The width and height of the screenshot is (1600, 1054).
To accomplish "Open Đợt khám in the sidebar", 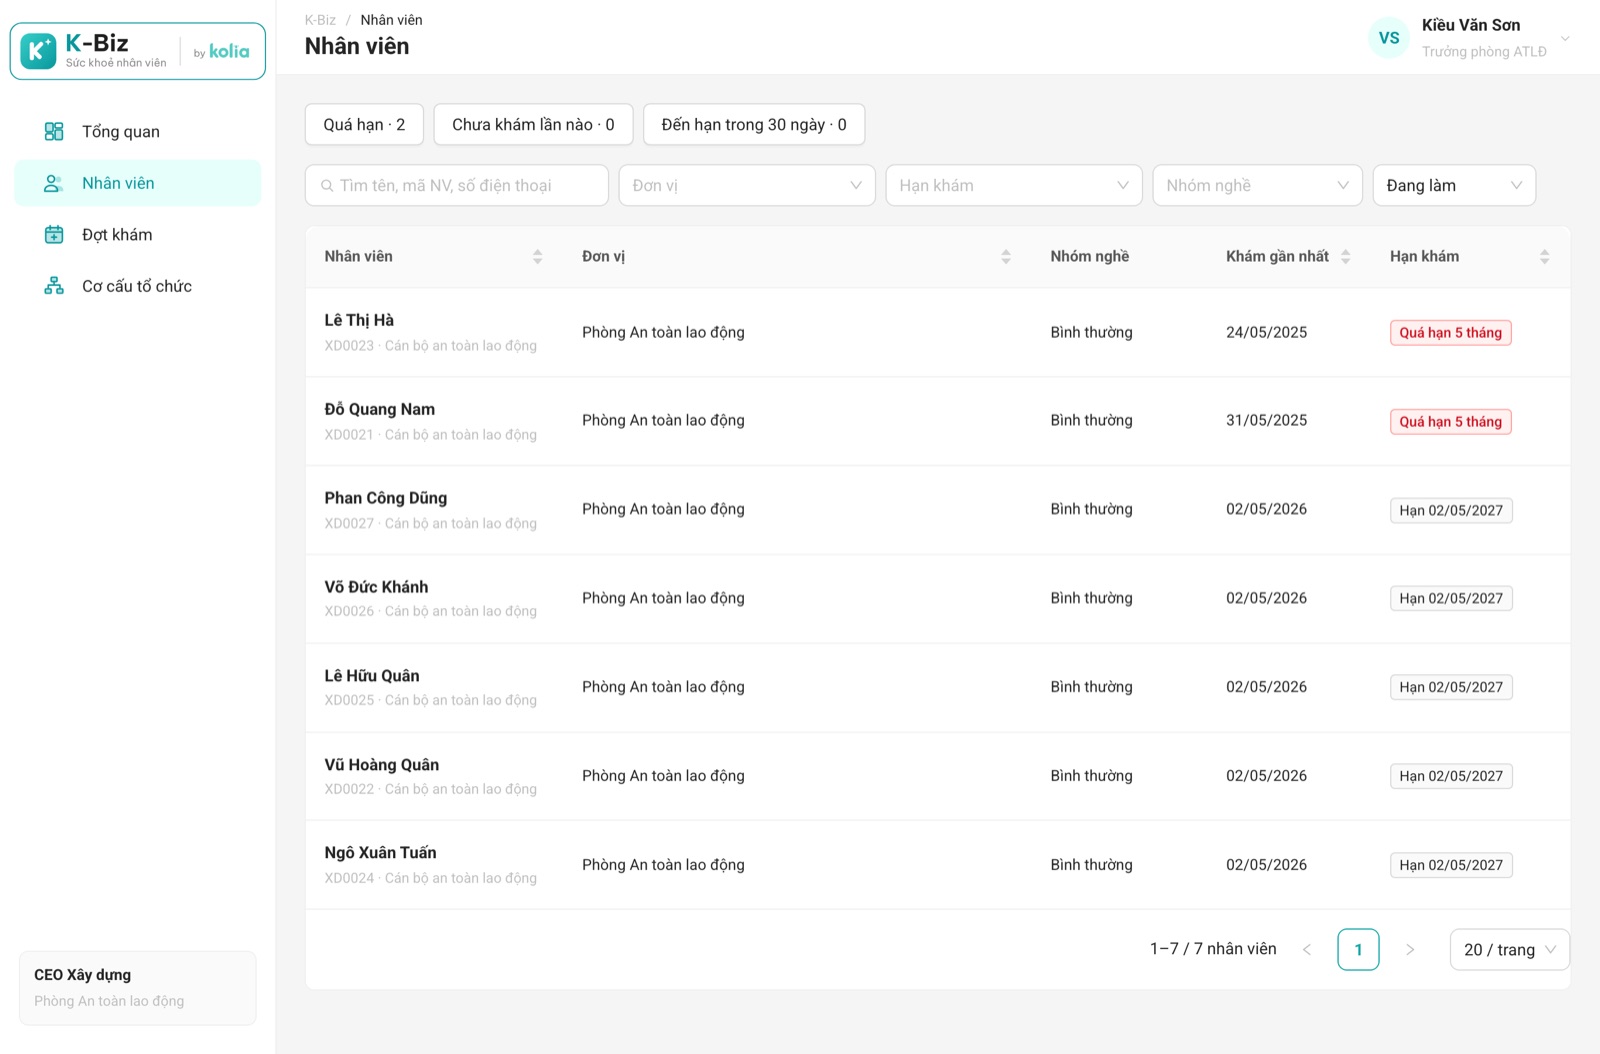I will (x=138, y=234).
